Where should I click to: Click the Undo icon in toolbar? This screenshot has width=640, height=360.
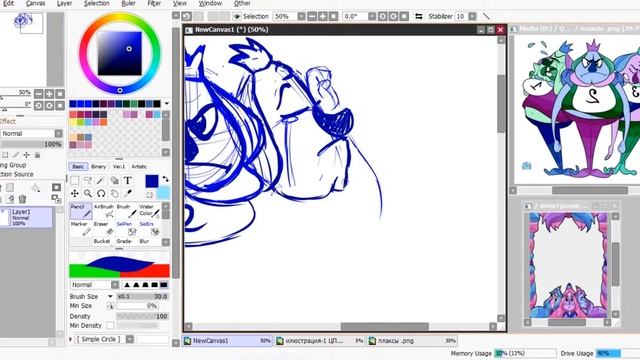tap(187, 16)
